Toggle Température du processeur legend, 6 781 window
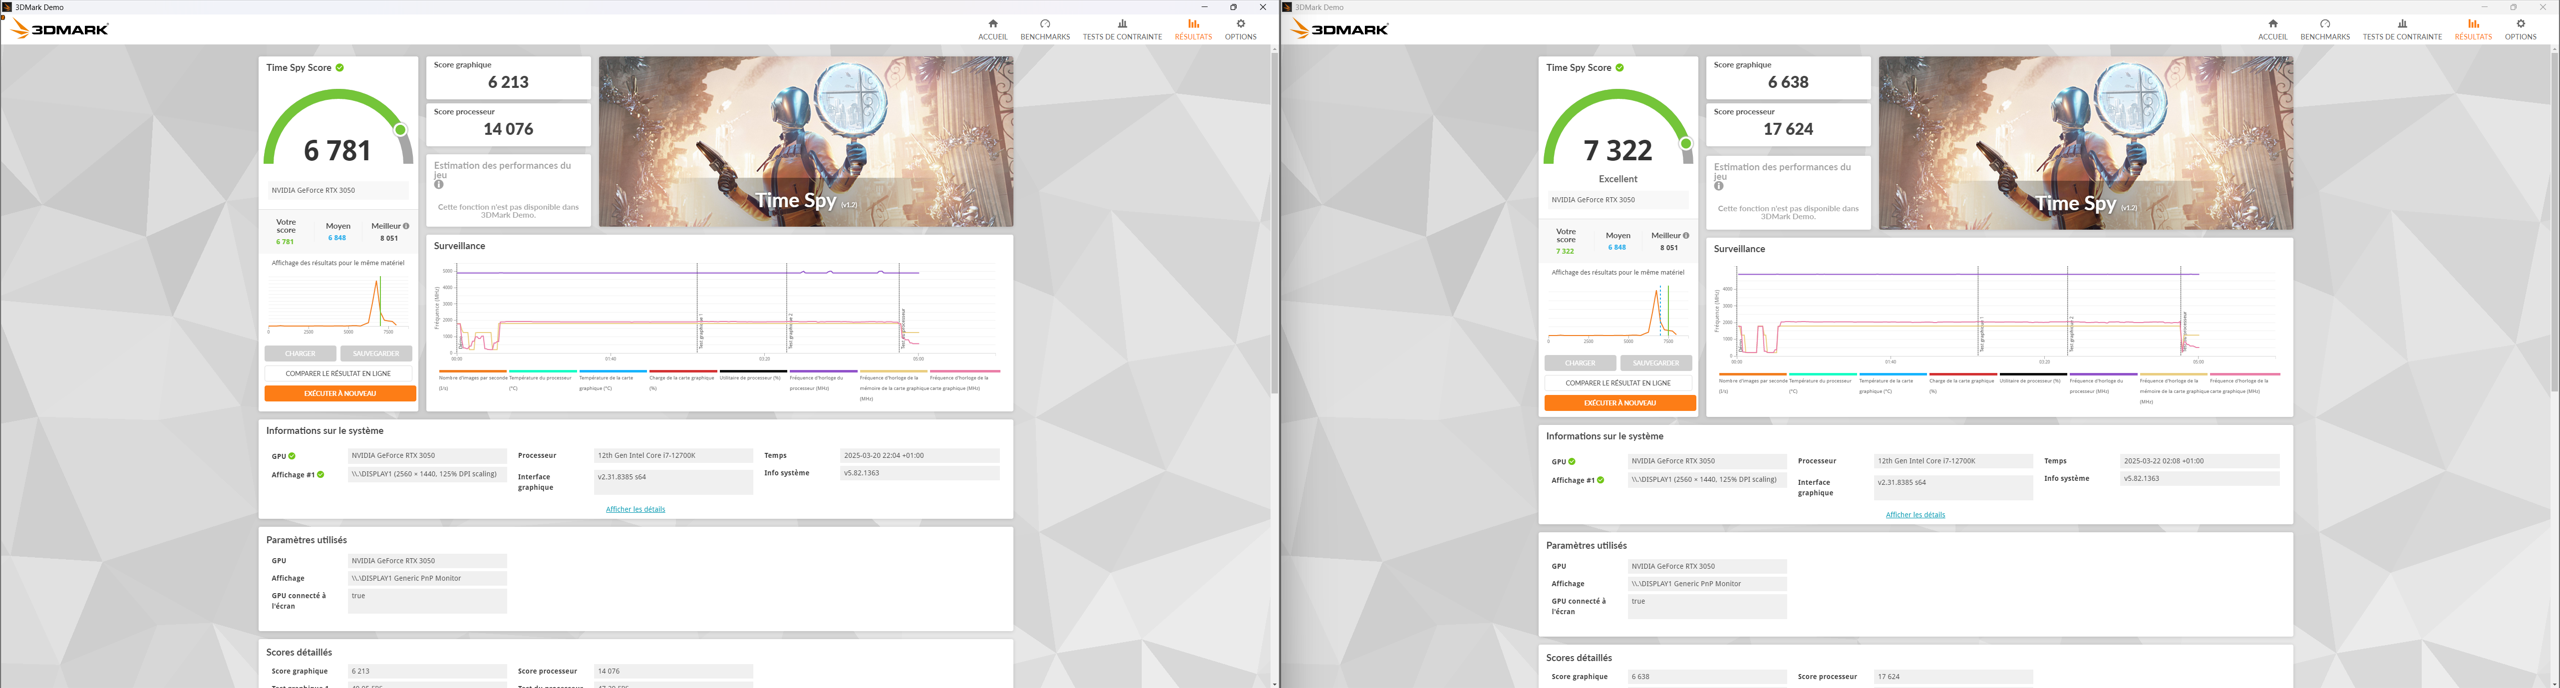The height and width of the screenshot is (688, 2560). tap(541, 382)
